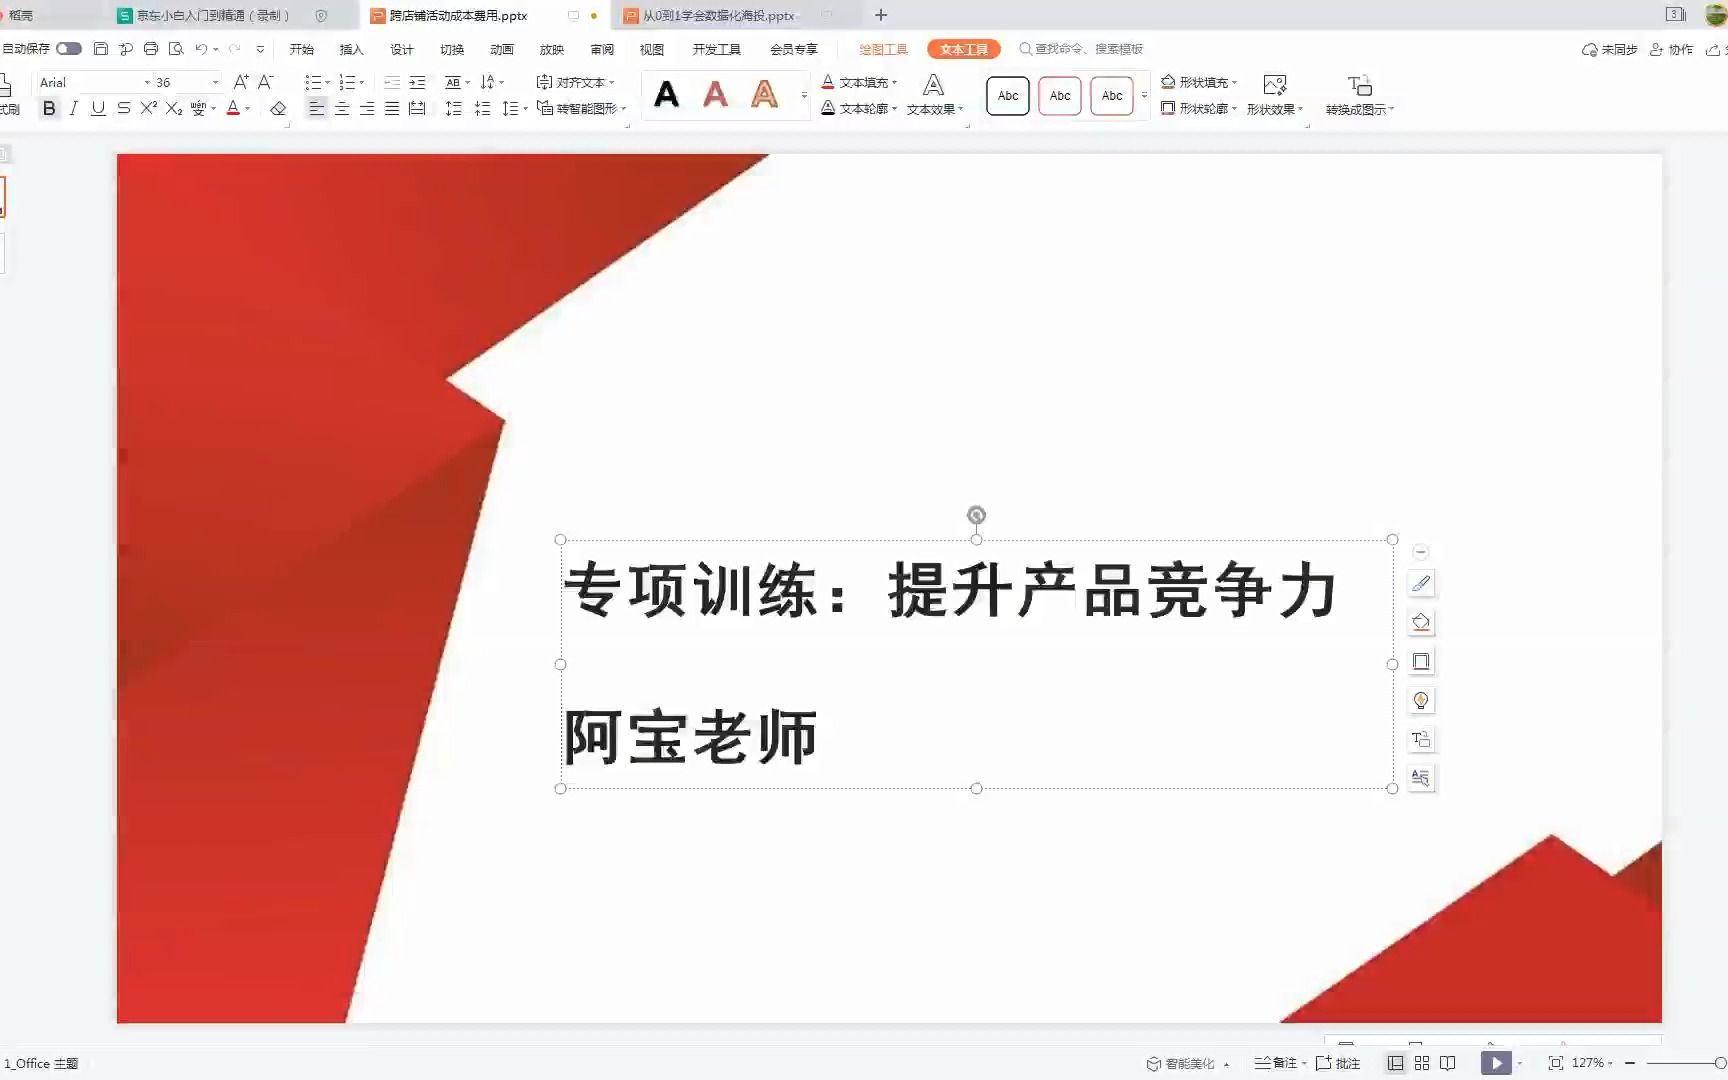
Task: Expand the quick access toolbar customize arrow
Action: pos(260,49)
